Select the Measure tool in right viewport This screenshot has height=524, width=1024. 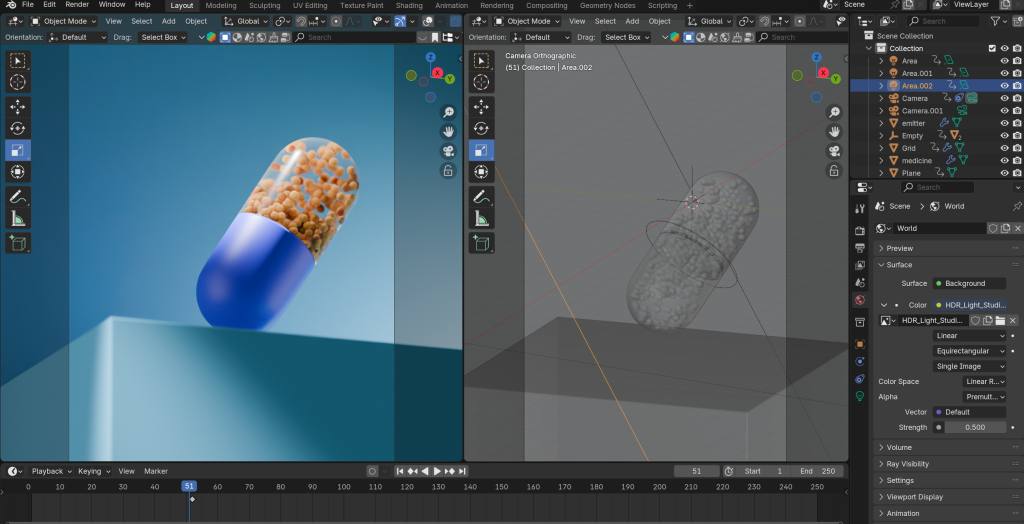tap(482, 219)
